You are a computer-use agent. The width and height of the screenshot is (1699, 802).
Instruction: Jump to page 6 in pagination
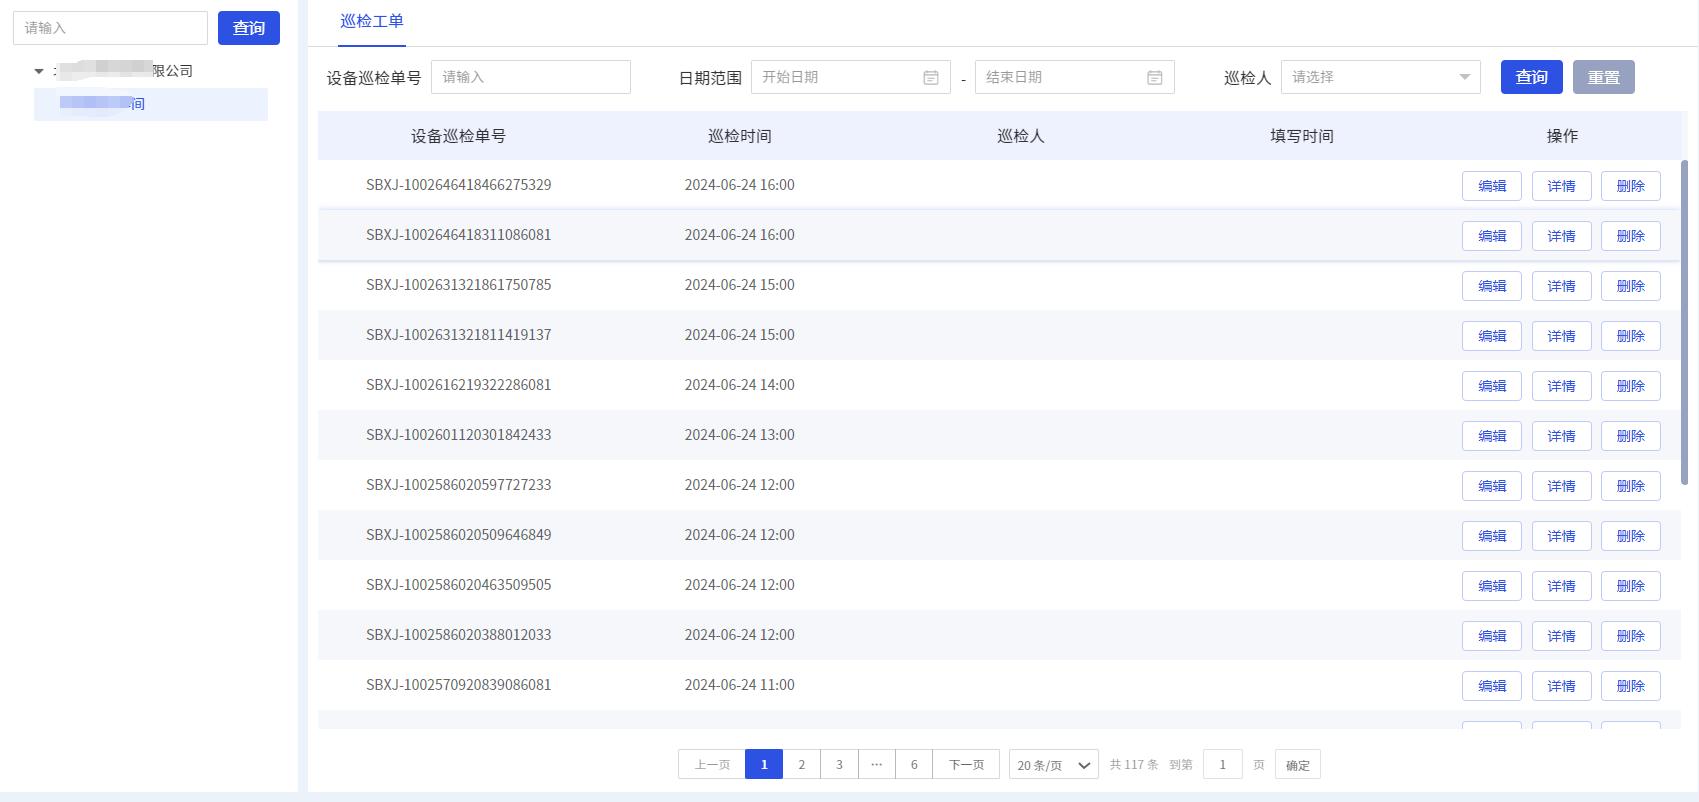click(914, 765)
